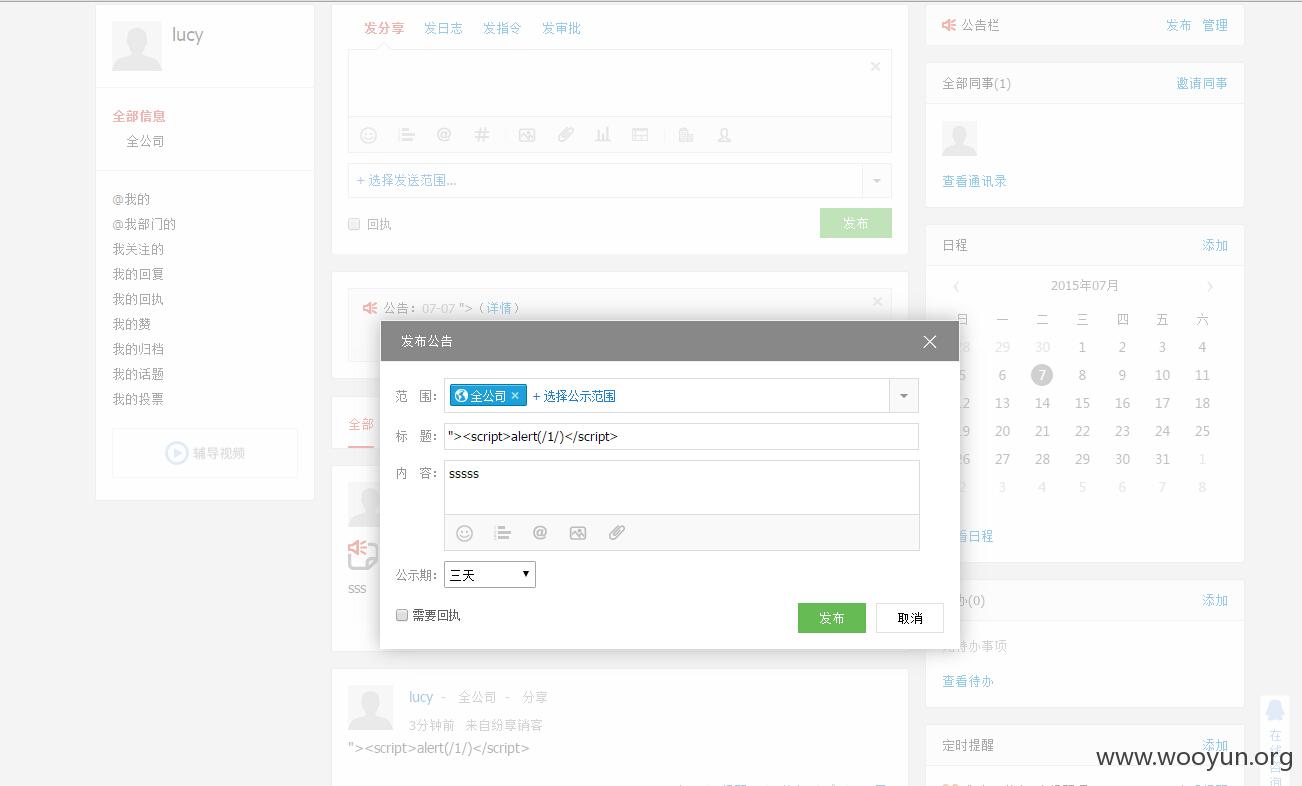Attach file via dialog paperclip icon
Image resolution: width=1302 pixels, height=786 pixels.
point(616,533)
